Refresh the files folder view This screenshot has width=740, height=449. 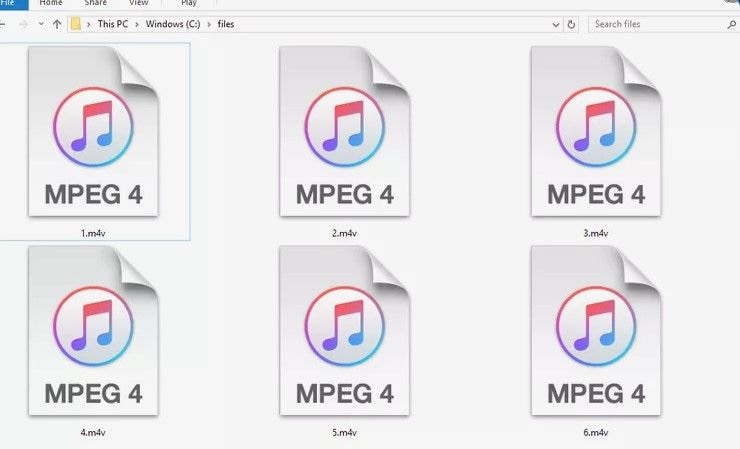tap(571, 25)
